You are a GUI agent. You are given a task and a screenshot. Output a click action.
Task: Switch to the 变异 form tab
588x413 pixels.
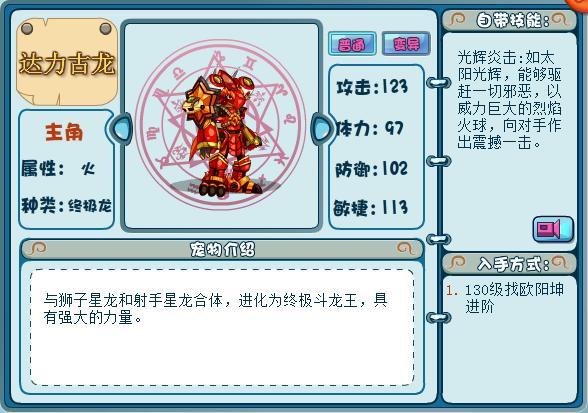[x=406, y=44]
